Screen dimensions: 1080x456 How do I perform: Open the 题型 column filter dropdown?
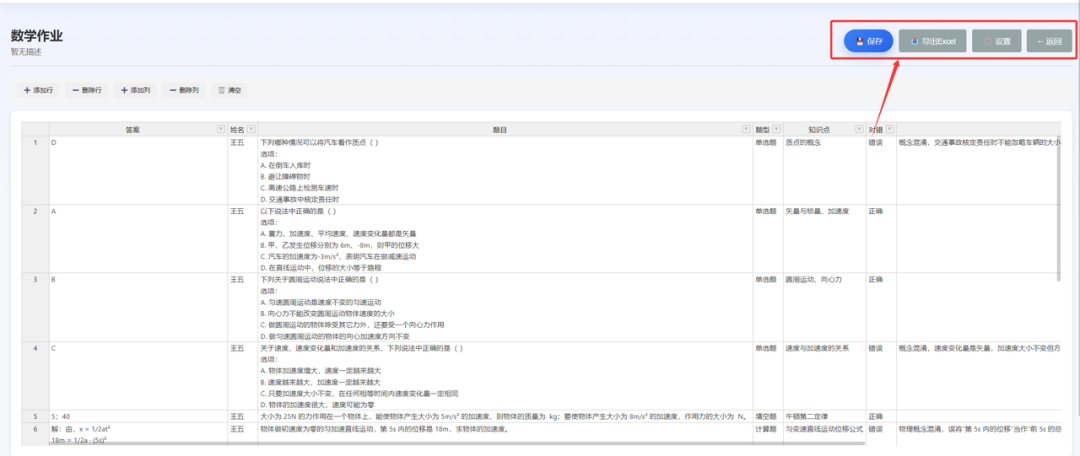pos(776,129)
